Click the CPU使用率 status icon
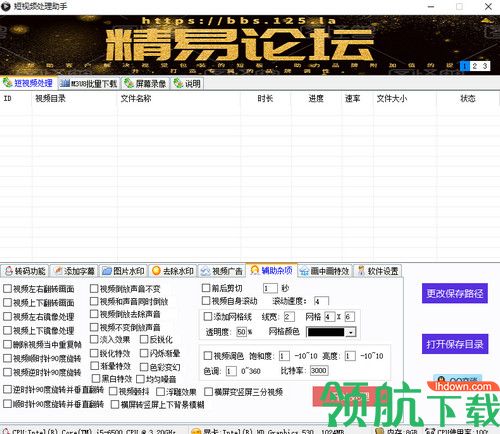This screenshot has width=500, height=434. click(x=430, y=431)
